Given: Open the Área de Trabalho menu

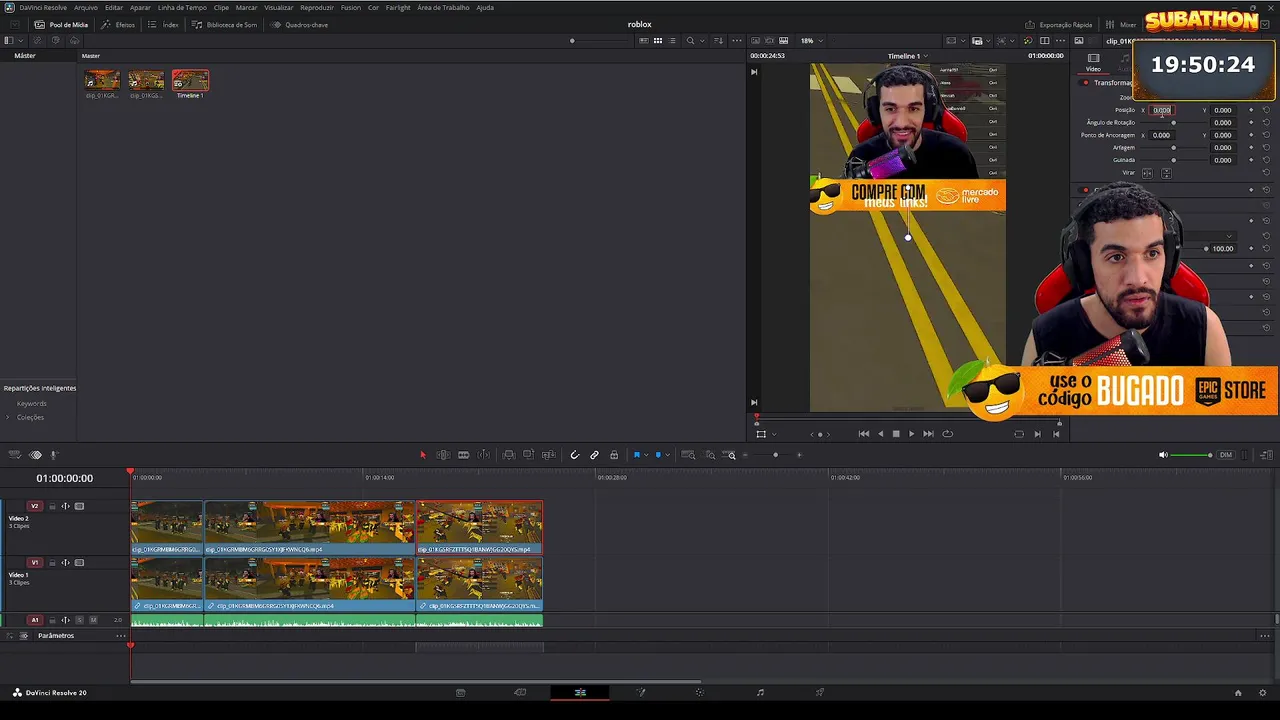Looking at the screenshot, I should point(443,7).
